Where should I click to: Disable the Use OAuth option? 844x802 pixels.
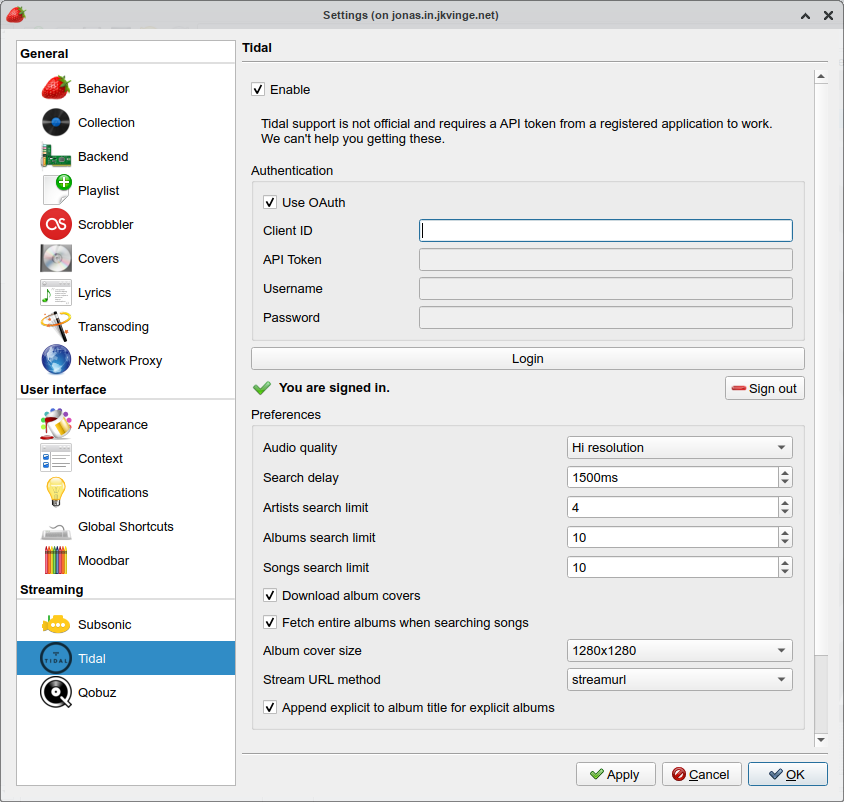pos(269,201)
